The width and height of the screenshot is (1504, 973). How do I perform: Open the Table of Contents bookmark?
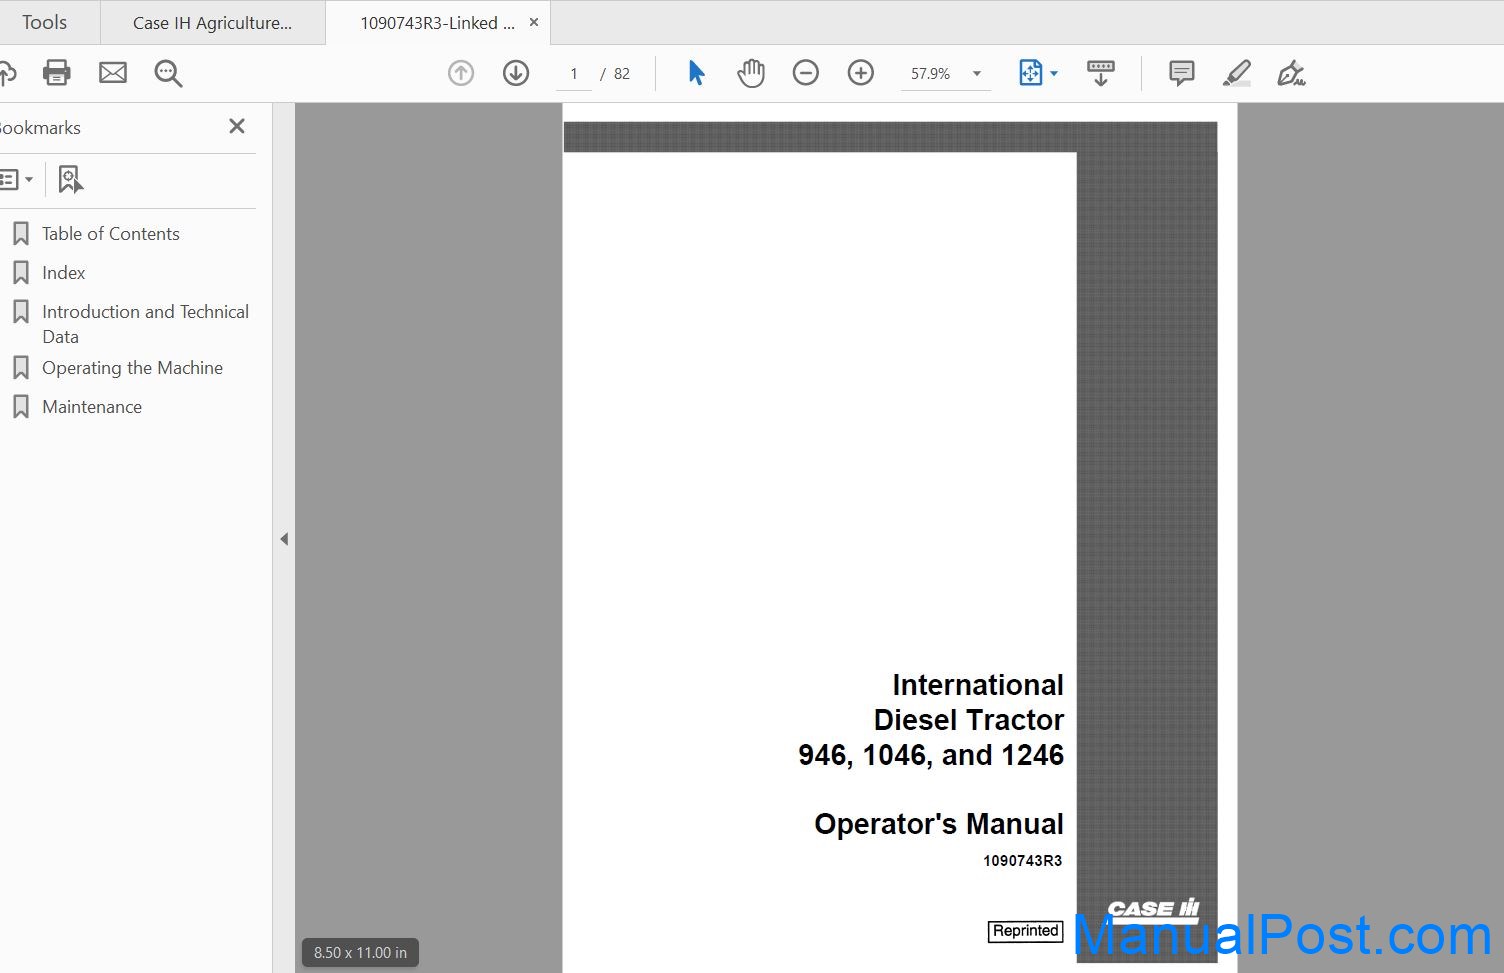(110, 234)
